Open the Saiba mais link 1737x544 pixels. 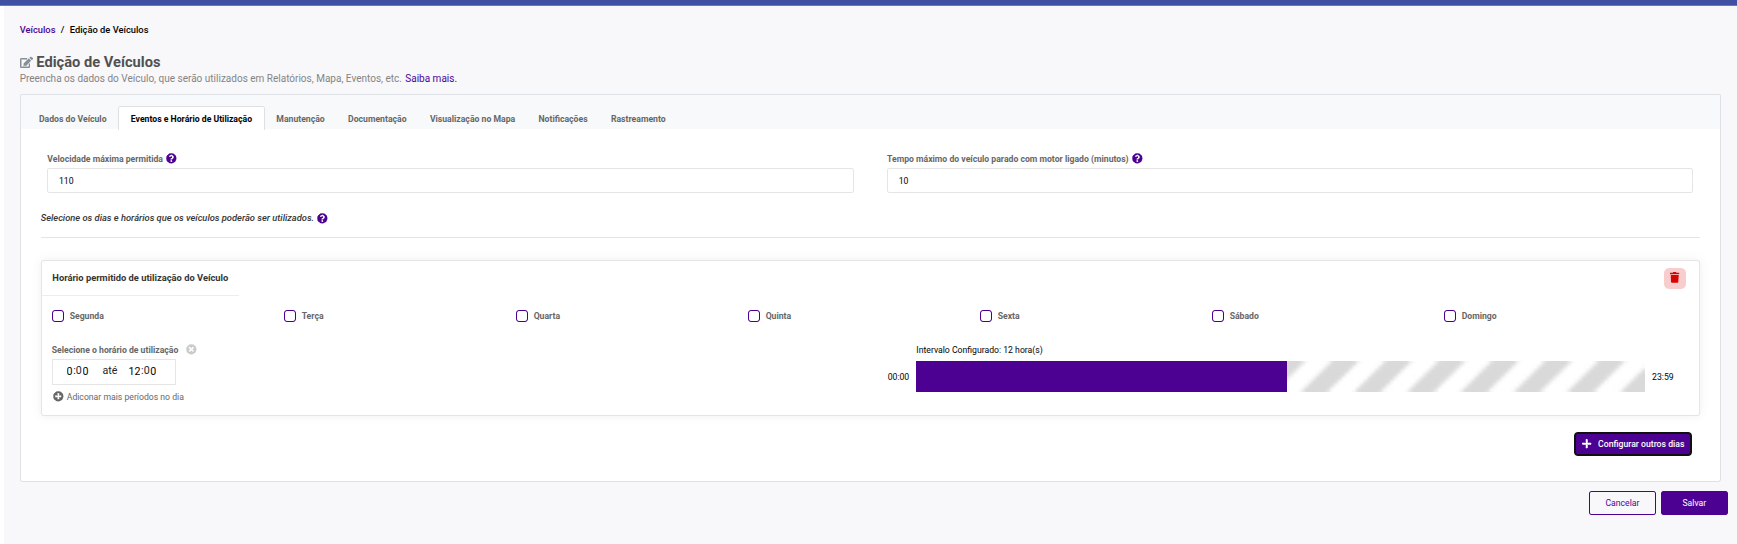(x=431, y=78)
